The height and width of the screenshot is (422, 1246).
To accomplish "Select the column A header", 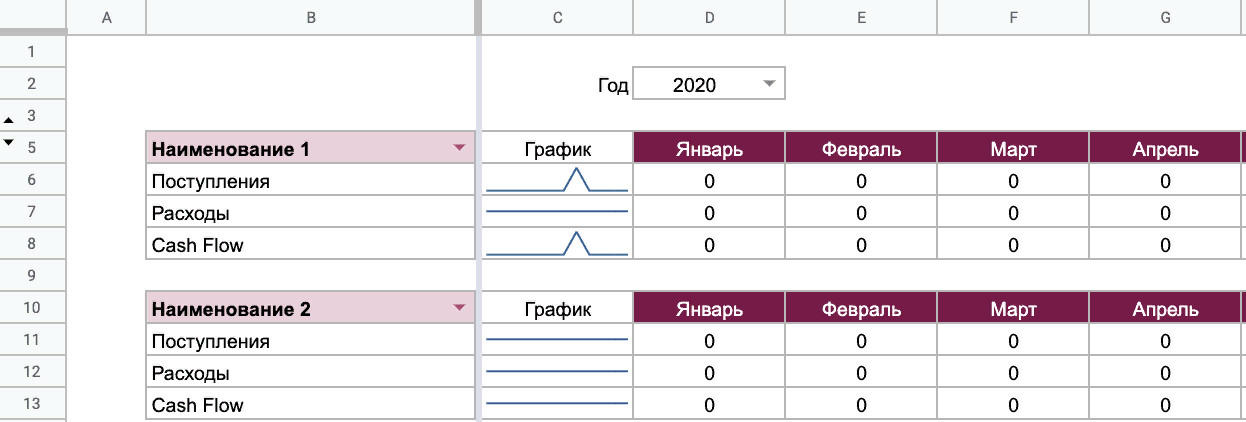I will tap(106, 18).
